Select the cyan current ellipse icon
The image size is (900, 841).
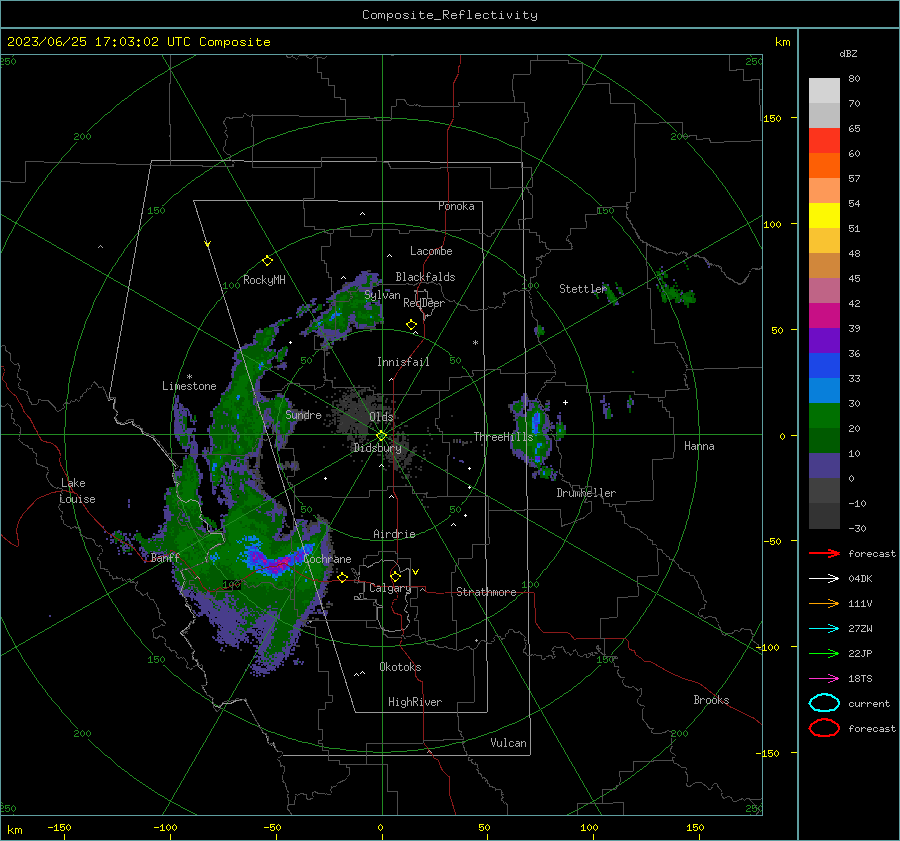click(824, 703)
